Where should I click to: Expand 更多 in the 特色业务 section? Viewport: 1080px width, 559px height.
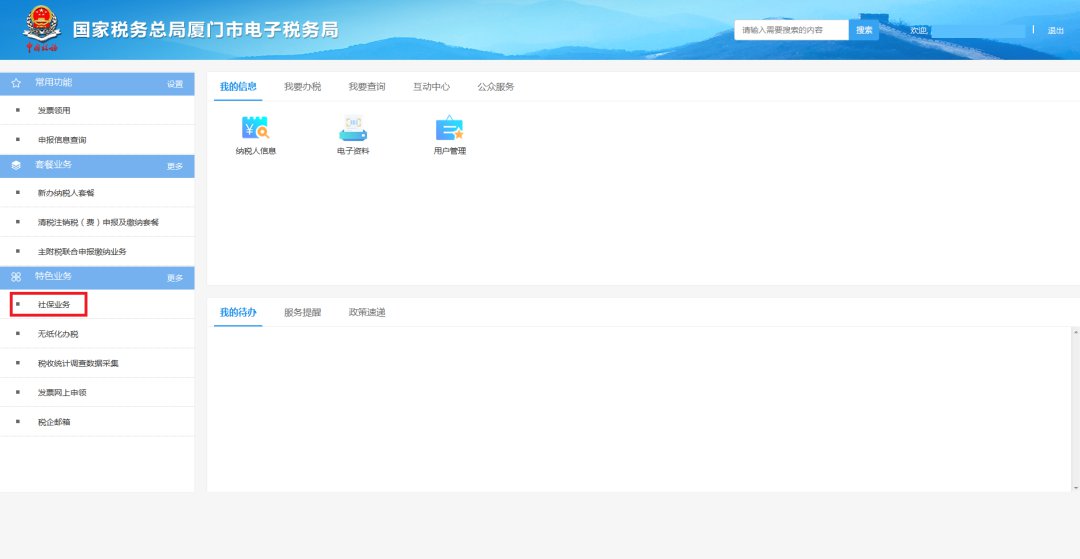click(x=175, y=278)
